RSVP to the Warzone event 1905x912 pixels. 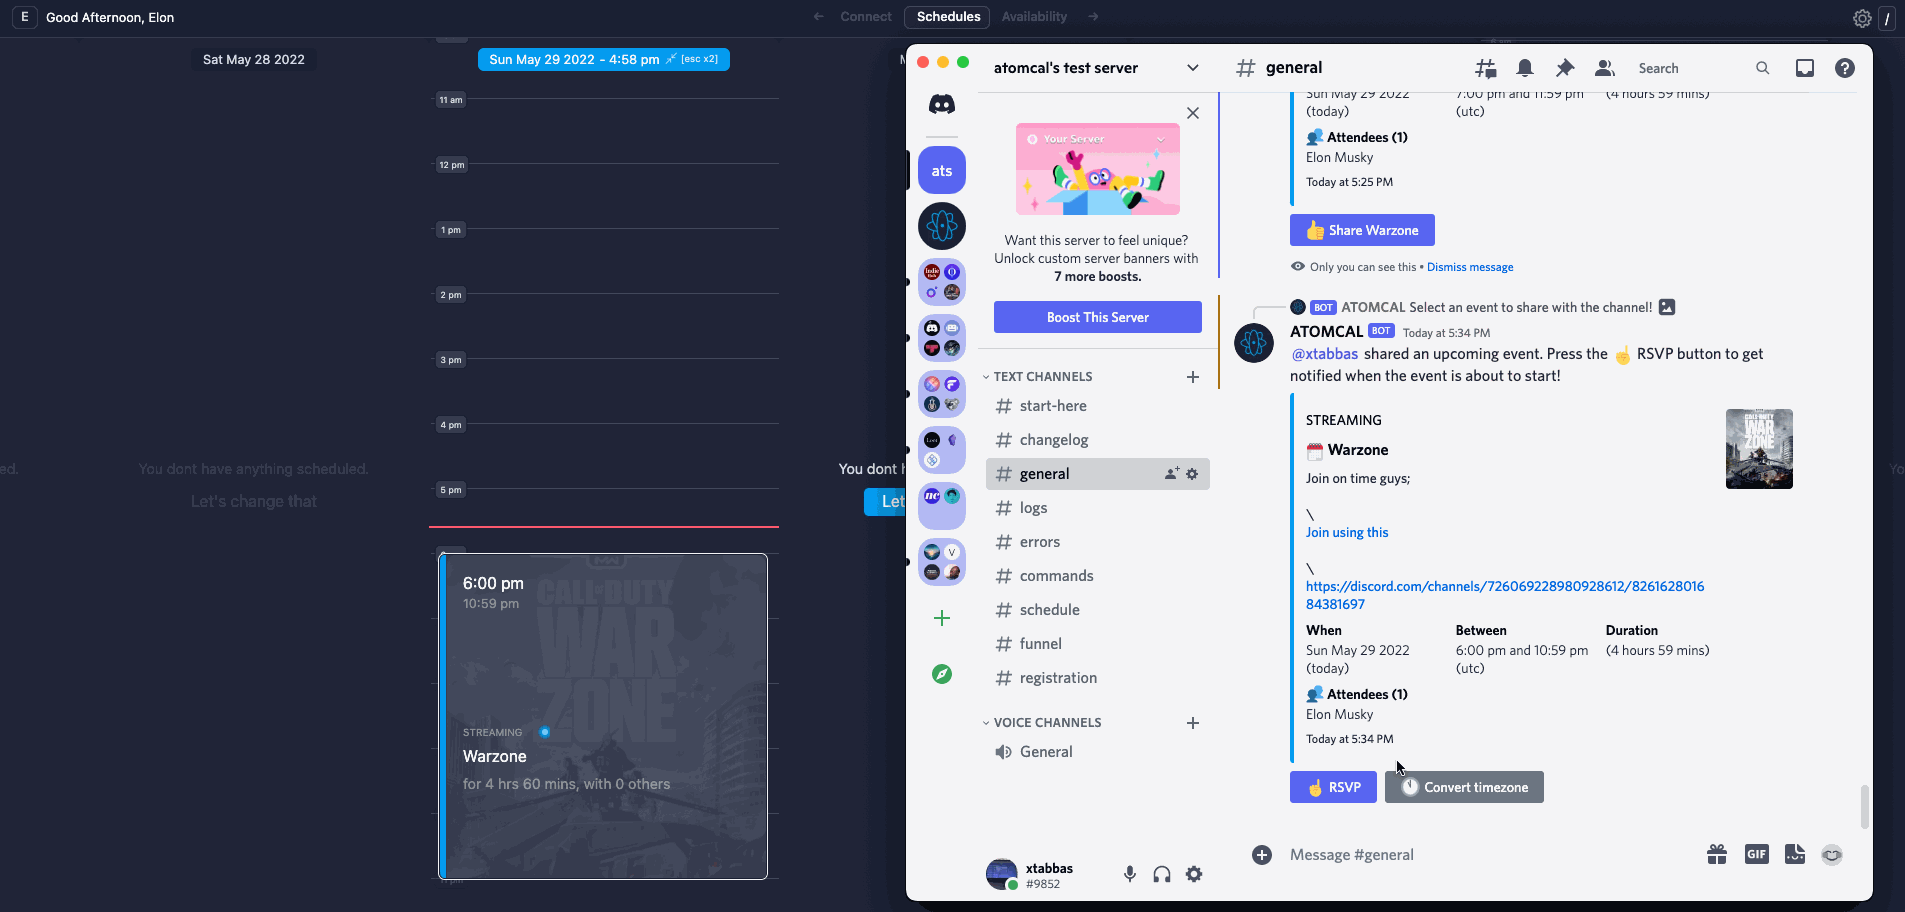(x=1333, y=787)
